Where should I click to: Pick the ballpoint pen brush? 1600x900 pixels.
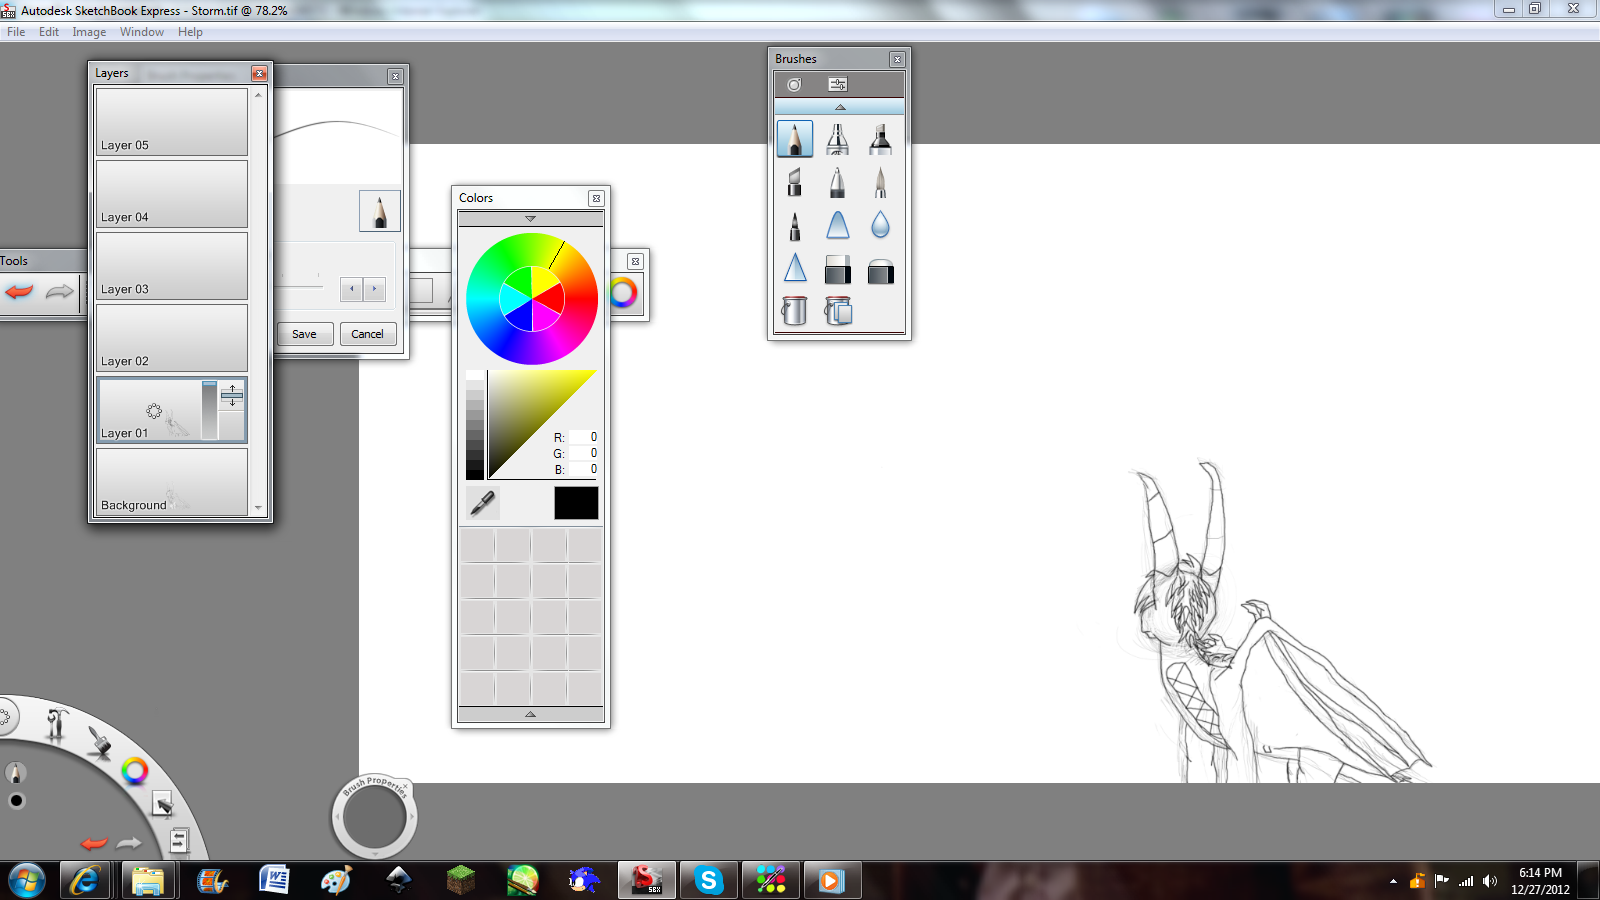(x=838, y=182)
